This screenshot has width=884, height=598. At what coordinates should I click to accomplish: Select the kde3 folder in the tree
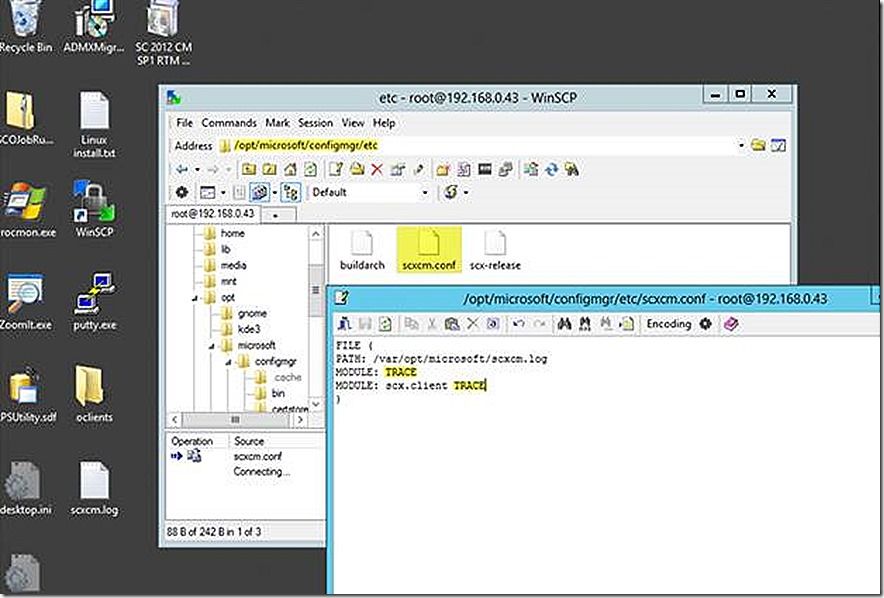[x=249, y=329]
